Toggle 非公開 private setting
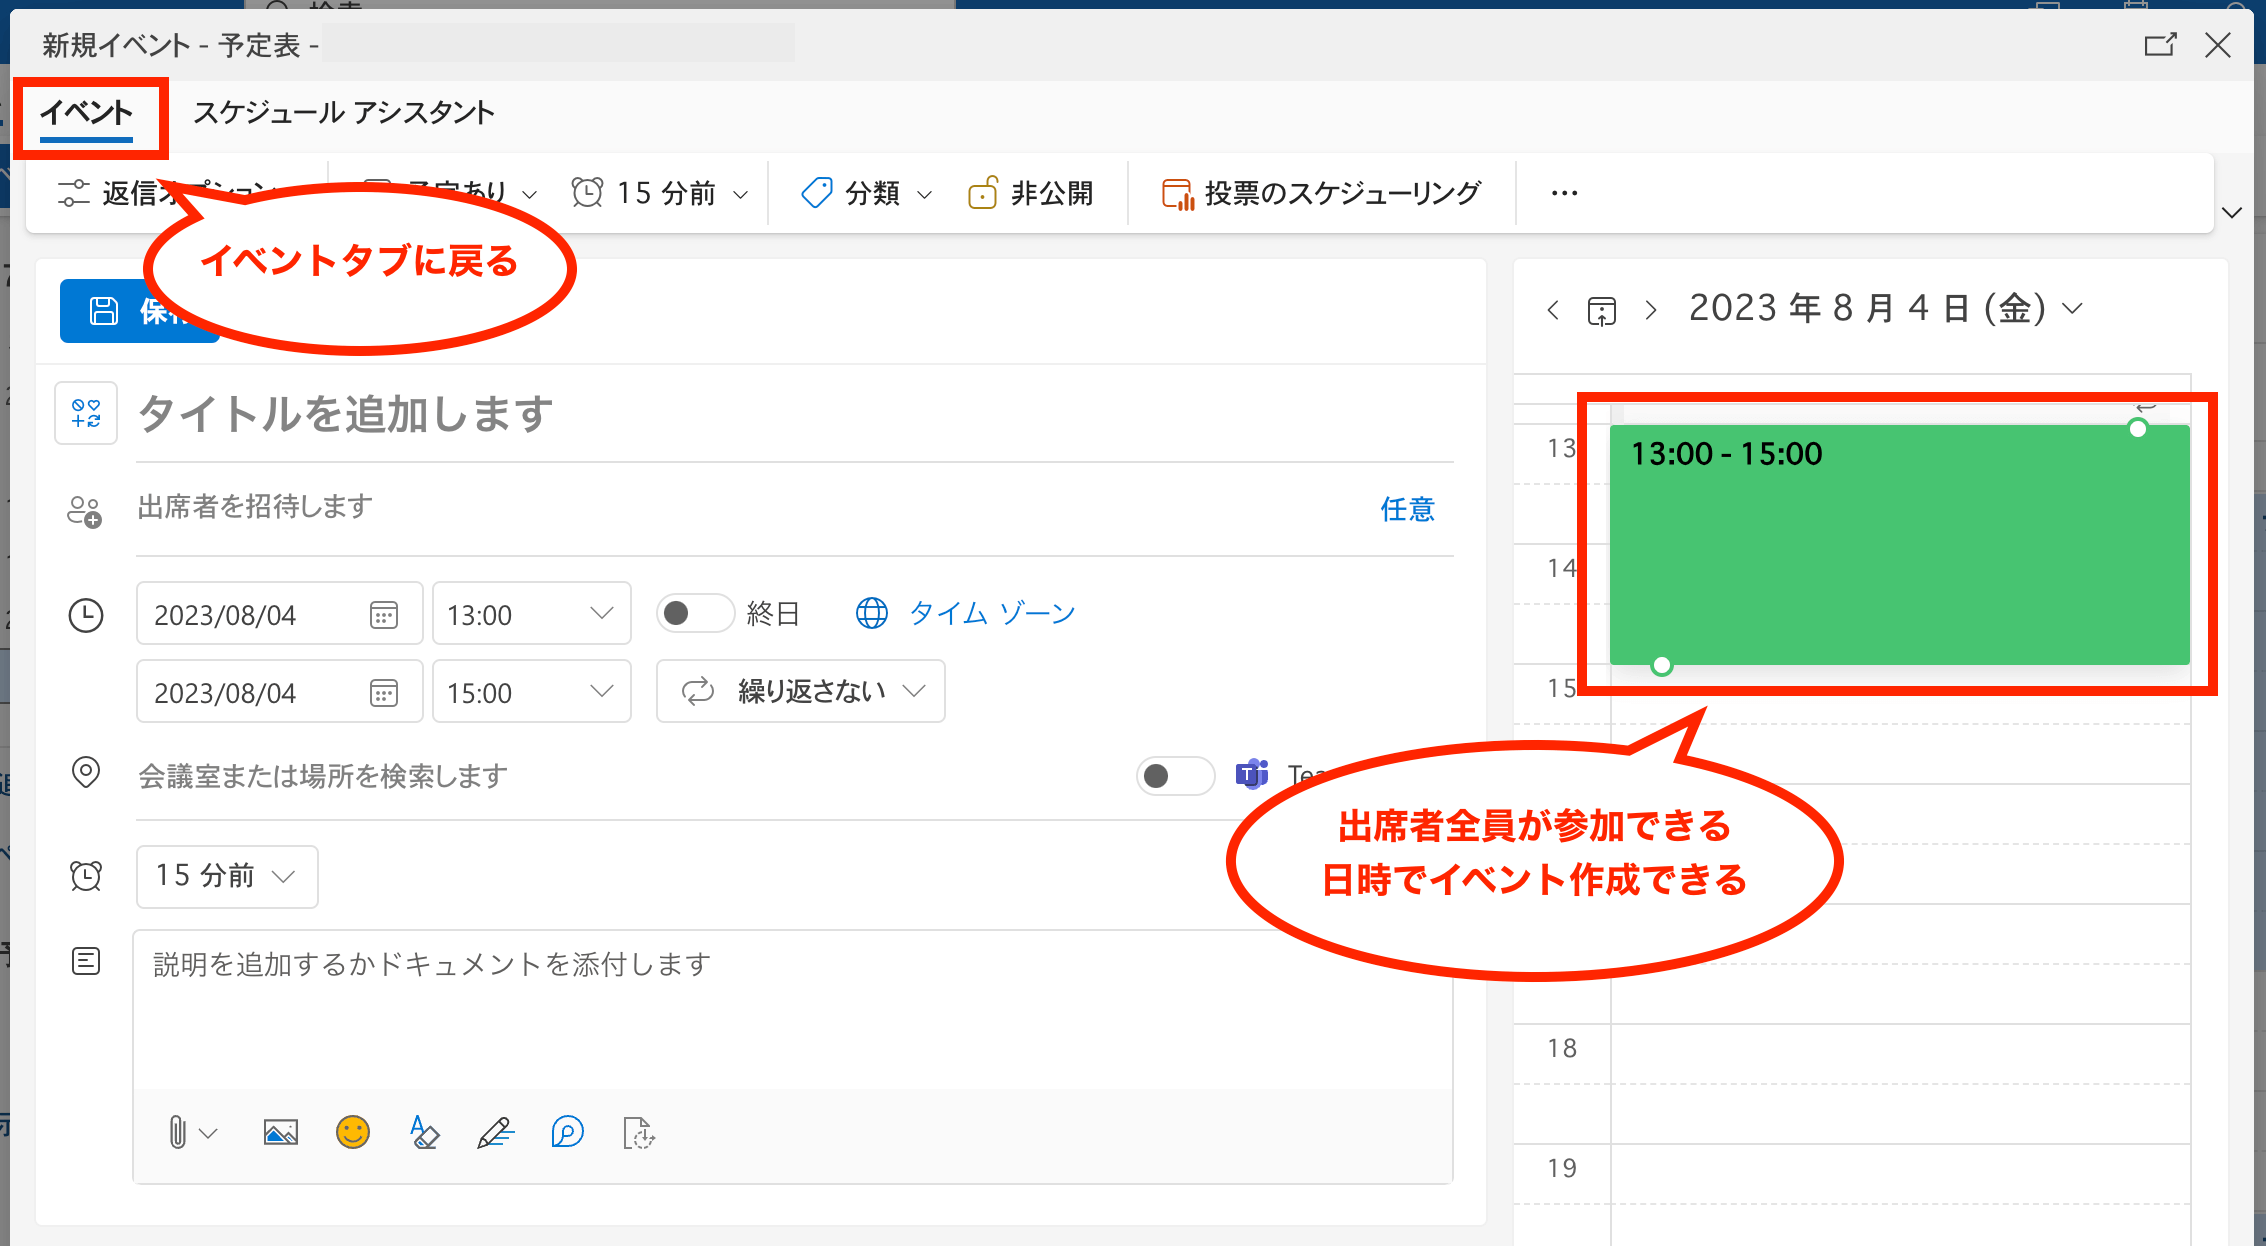Image resolution: width=2266 pixels, height=1246 pixels. (x=1031, y=193)
